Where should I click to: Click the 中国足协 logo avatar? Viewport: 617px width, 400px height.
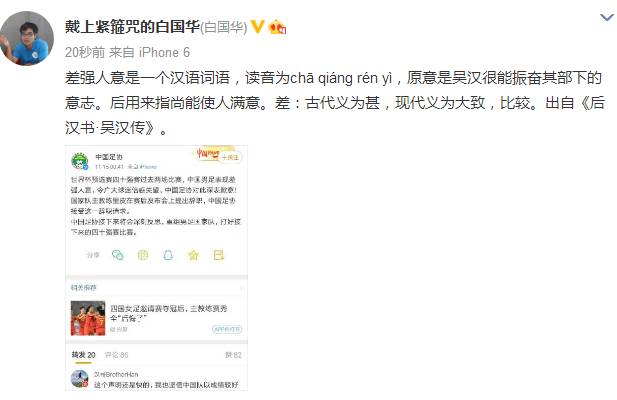(80, 161)
